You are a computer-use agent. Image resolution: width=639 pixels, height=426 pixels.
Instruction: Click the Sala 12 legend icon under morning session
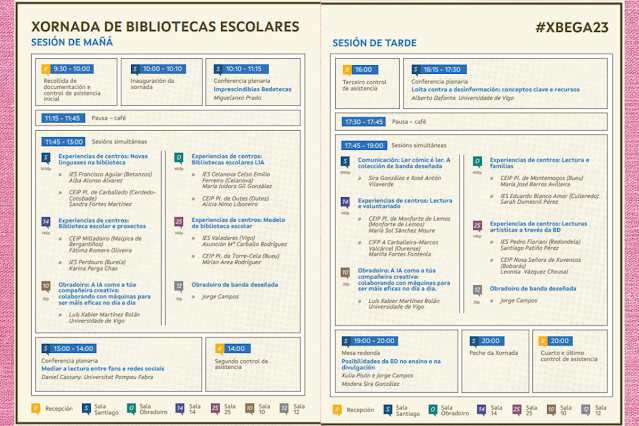coord(284,408)
